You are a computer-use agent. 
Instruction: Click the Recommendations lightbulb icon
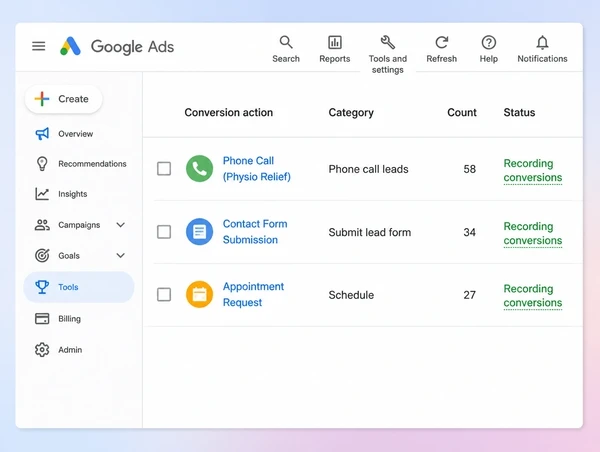(x=42, y=163)
